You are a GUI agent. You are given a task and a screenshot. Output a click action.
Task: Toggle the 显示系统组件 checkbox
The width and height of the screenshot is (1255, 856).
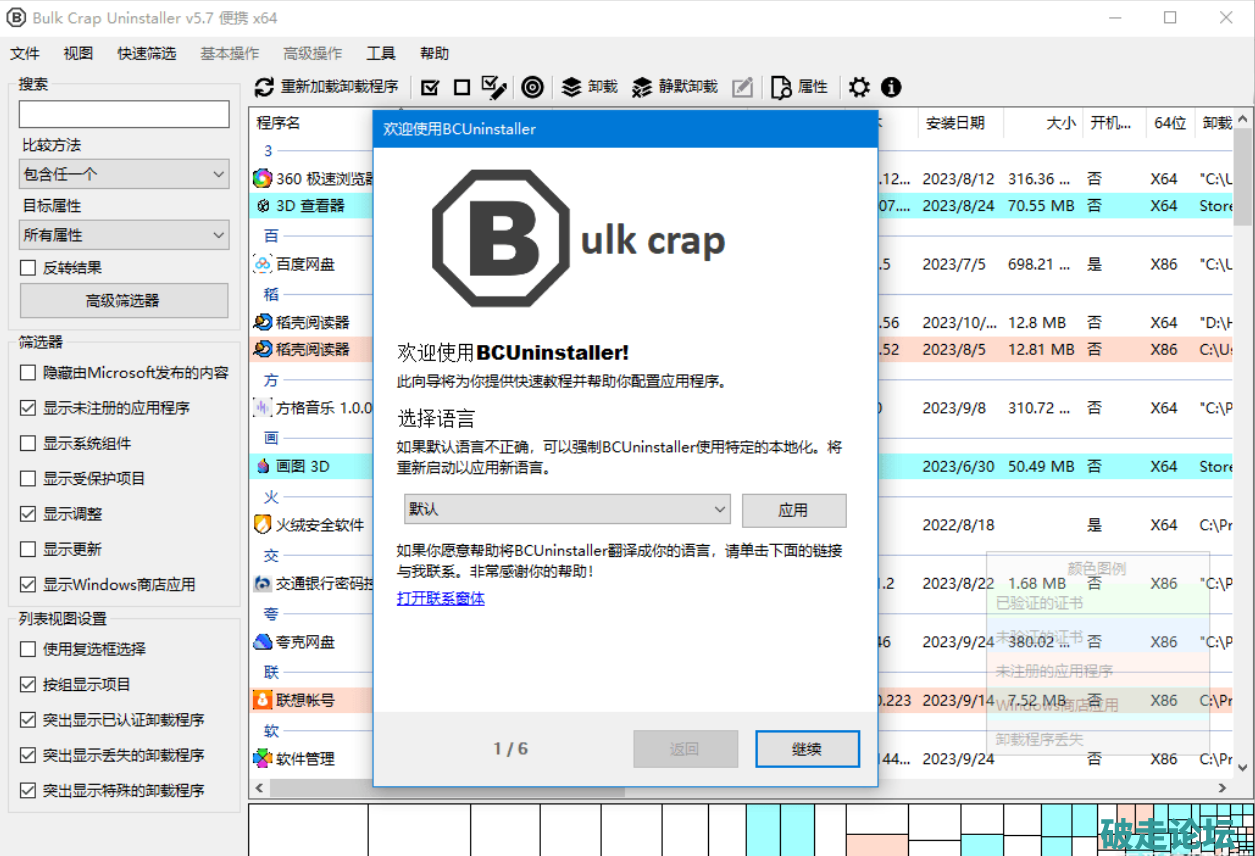(28, 443)
